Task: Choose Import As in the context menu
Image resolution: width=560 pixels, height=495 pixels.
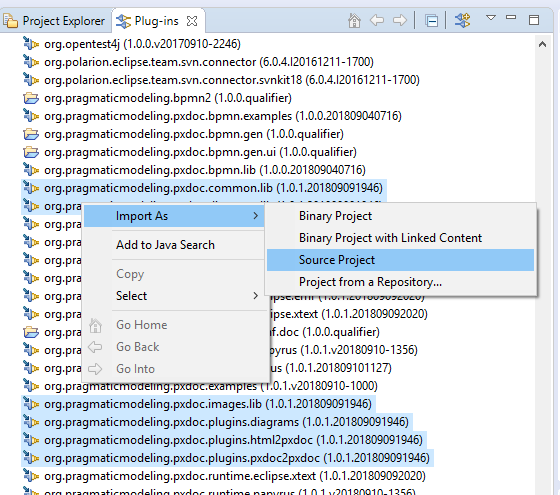Action: [x=174, y=216]
